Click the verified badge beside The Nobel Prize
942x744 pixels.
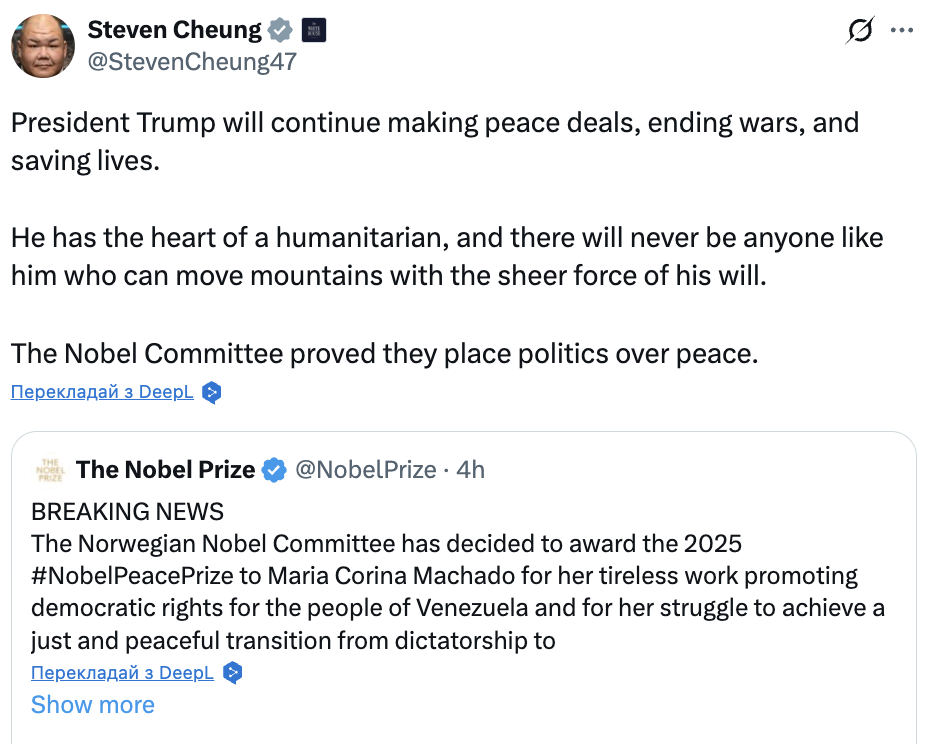tap(274, 470)
